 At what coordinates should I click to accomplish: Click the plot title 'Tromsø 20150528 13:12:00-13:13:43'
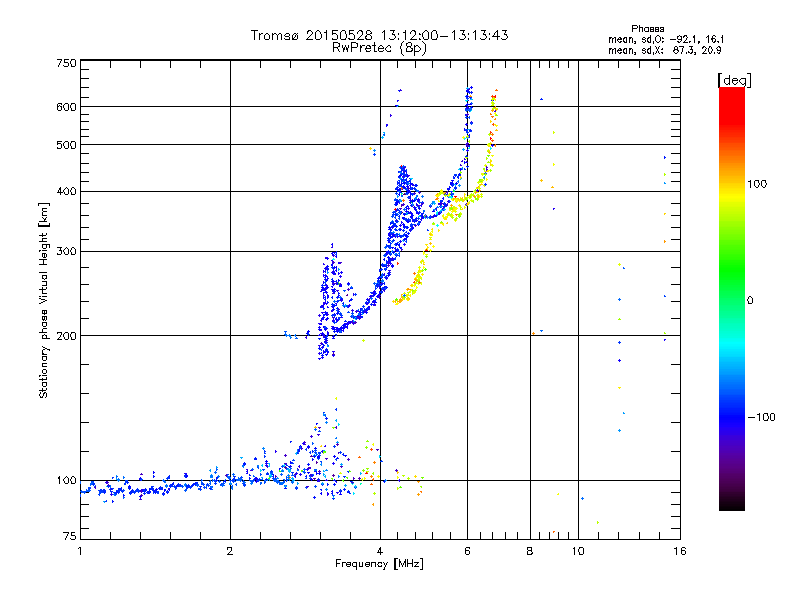380,35
